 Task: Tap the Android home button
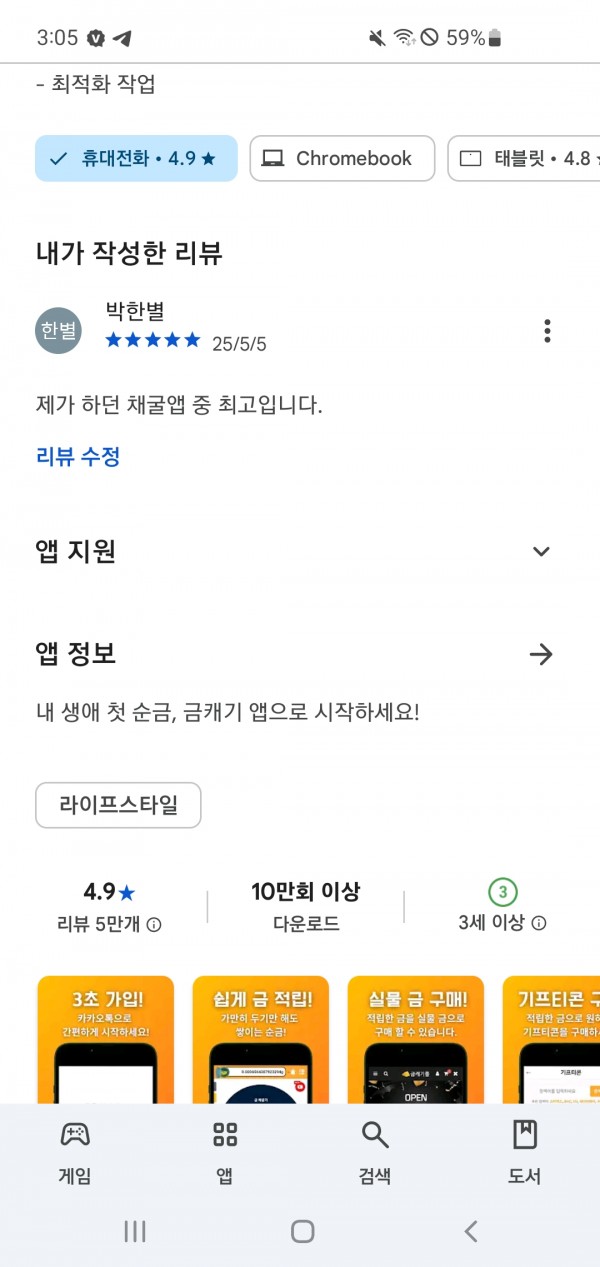(302, 1231)
